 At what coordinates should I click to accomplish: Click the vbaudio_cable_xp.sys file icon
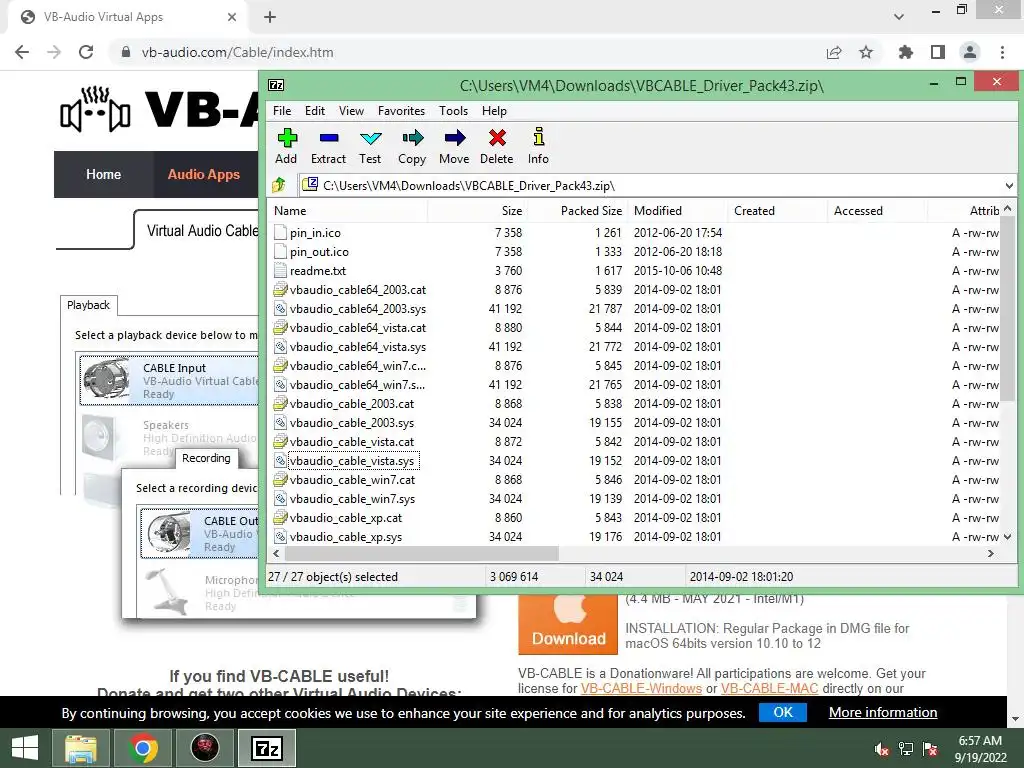[x=280, y=537]
